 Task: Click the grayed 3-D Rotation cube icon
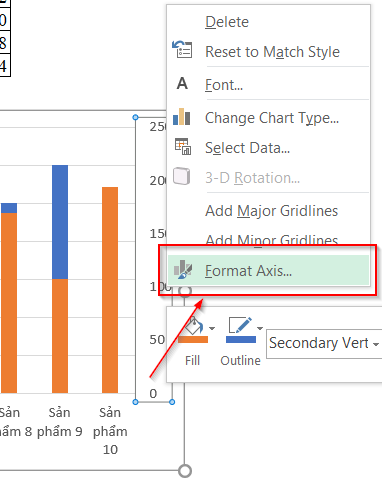point(182,176)
